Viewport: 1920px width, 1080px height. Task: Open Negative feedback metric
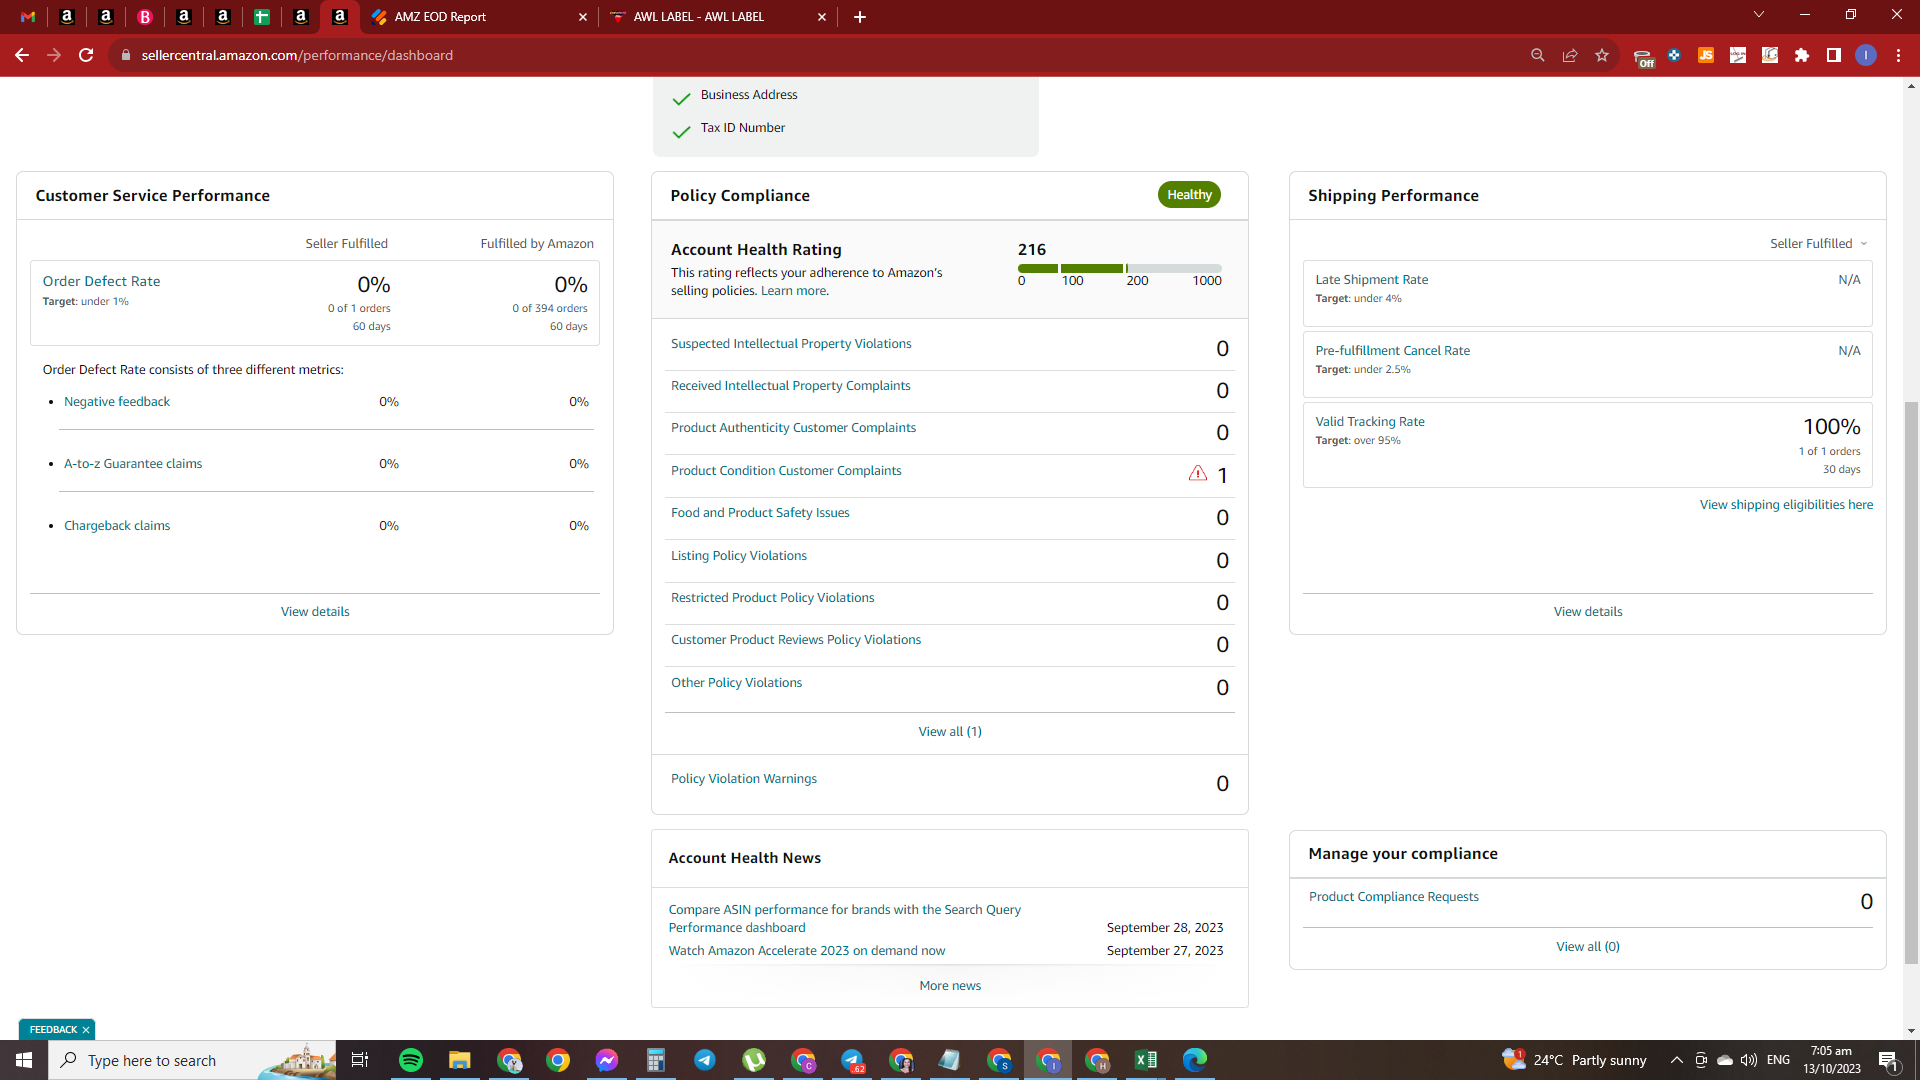(x=117, y=402)
